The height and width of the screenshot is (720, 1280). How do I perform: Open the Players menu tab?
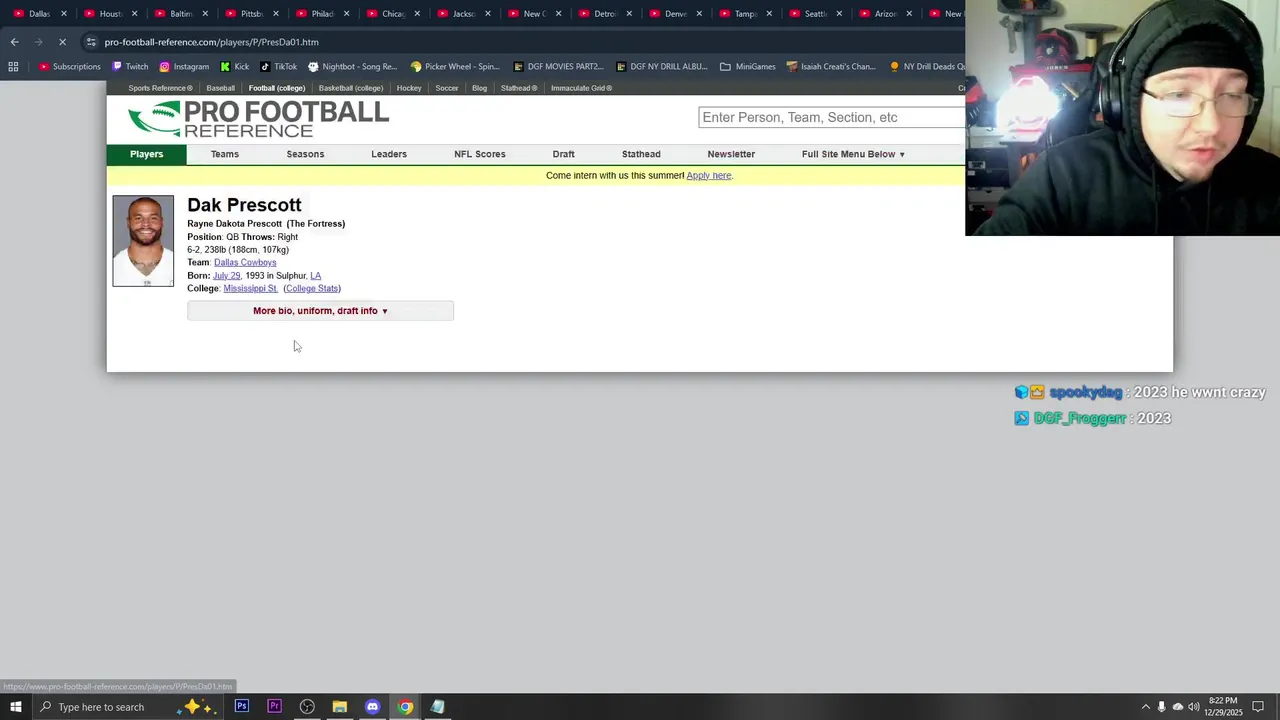[146, 154]
